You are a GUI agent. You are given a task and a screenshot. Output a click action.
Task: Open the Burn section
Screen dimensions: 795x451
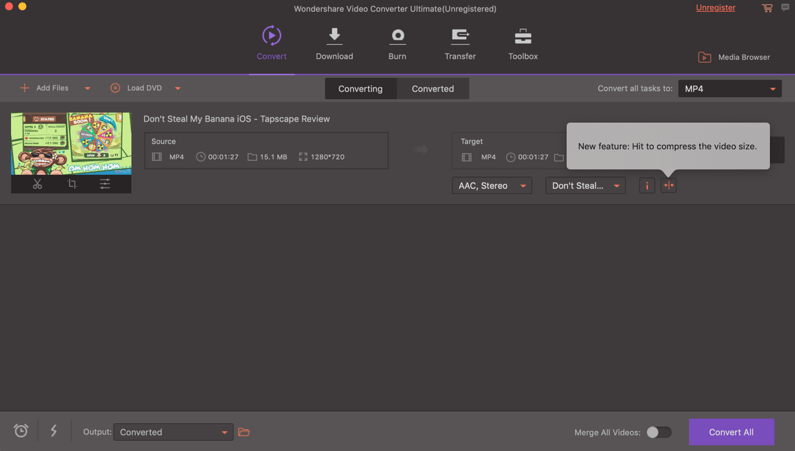click(397, 44)
